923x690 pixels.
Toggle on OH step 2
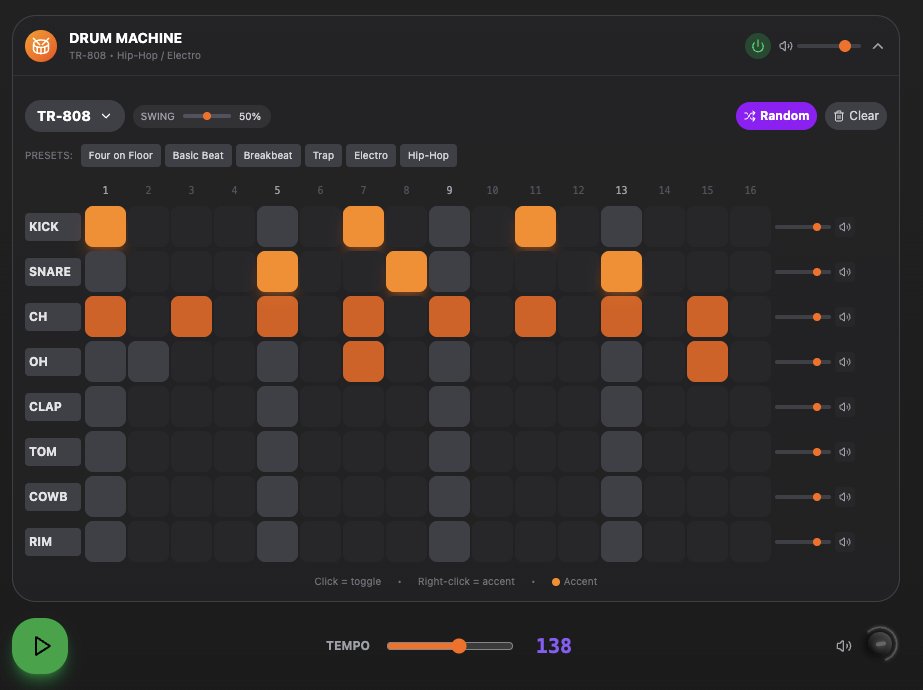click(x=148, y=362)
